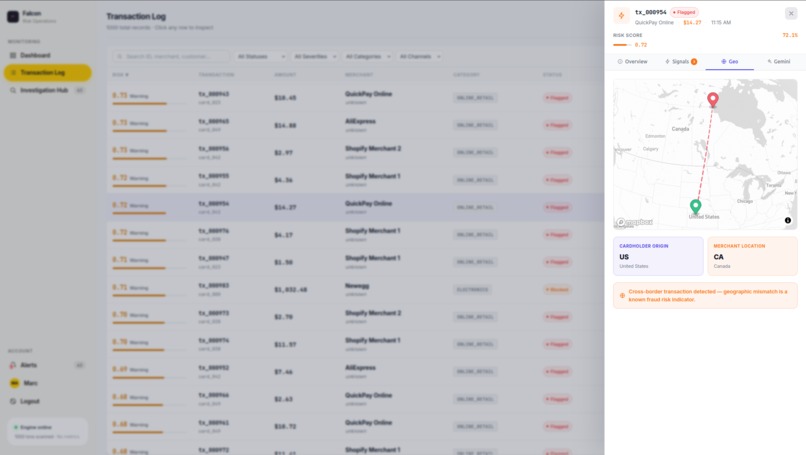The image size is (806, 455).
Task: Click the Flagged badge in detail panel header
Action: (x=684, y=12)
